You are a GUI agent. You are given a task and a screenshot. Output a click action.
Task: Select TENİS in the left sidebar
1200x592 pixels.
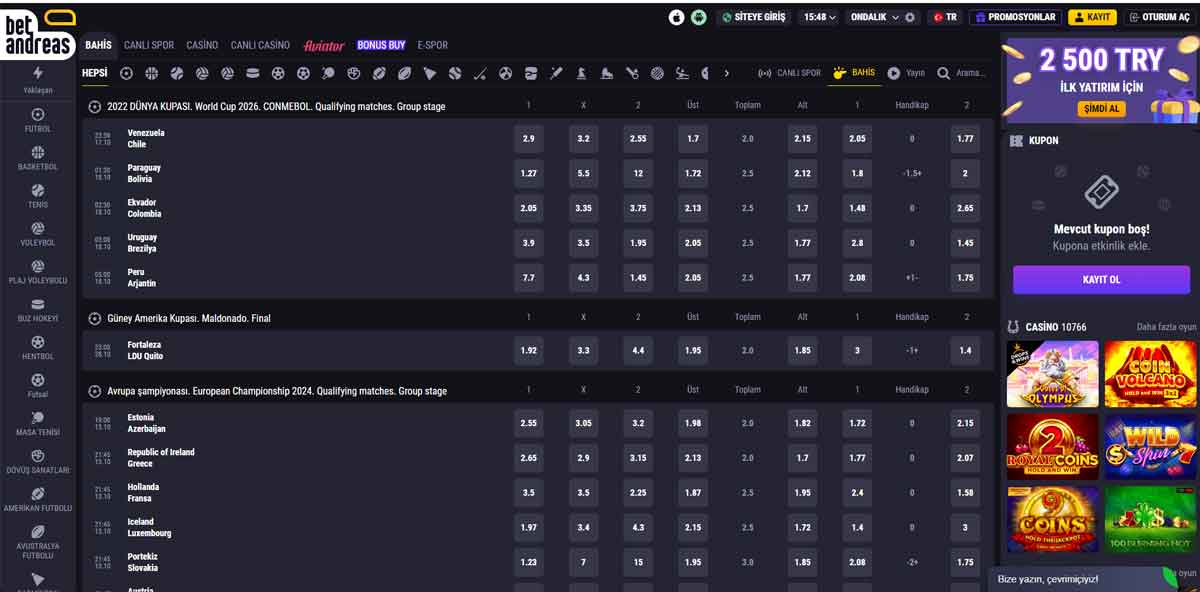[38, 196]
